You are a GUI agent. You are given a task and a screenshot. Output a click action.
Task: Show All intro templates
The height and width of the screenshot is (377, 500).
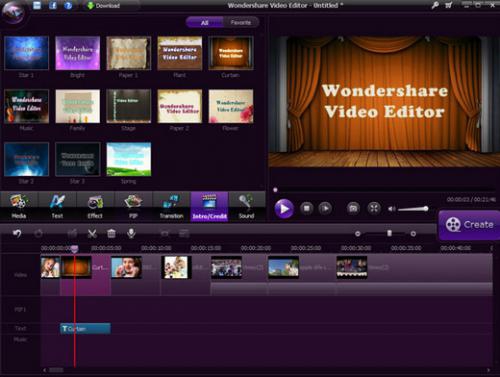[204, 22]
